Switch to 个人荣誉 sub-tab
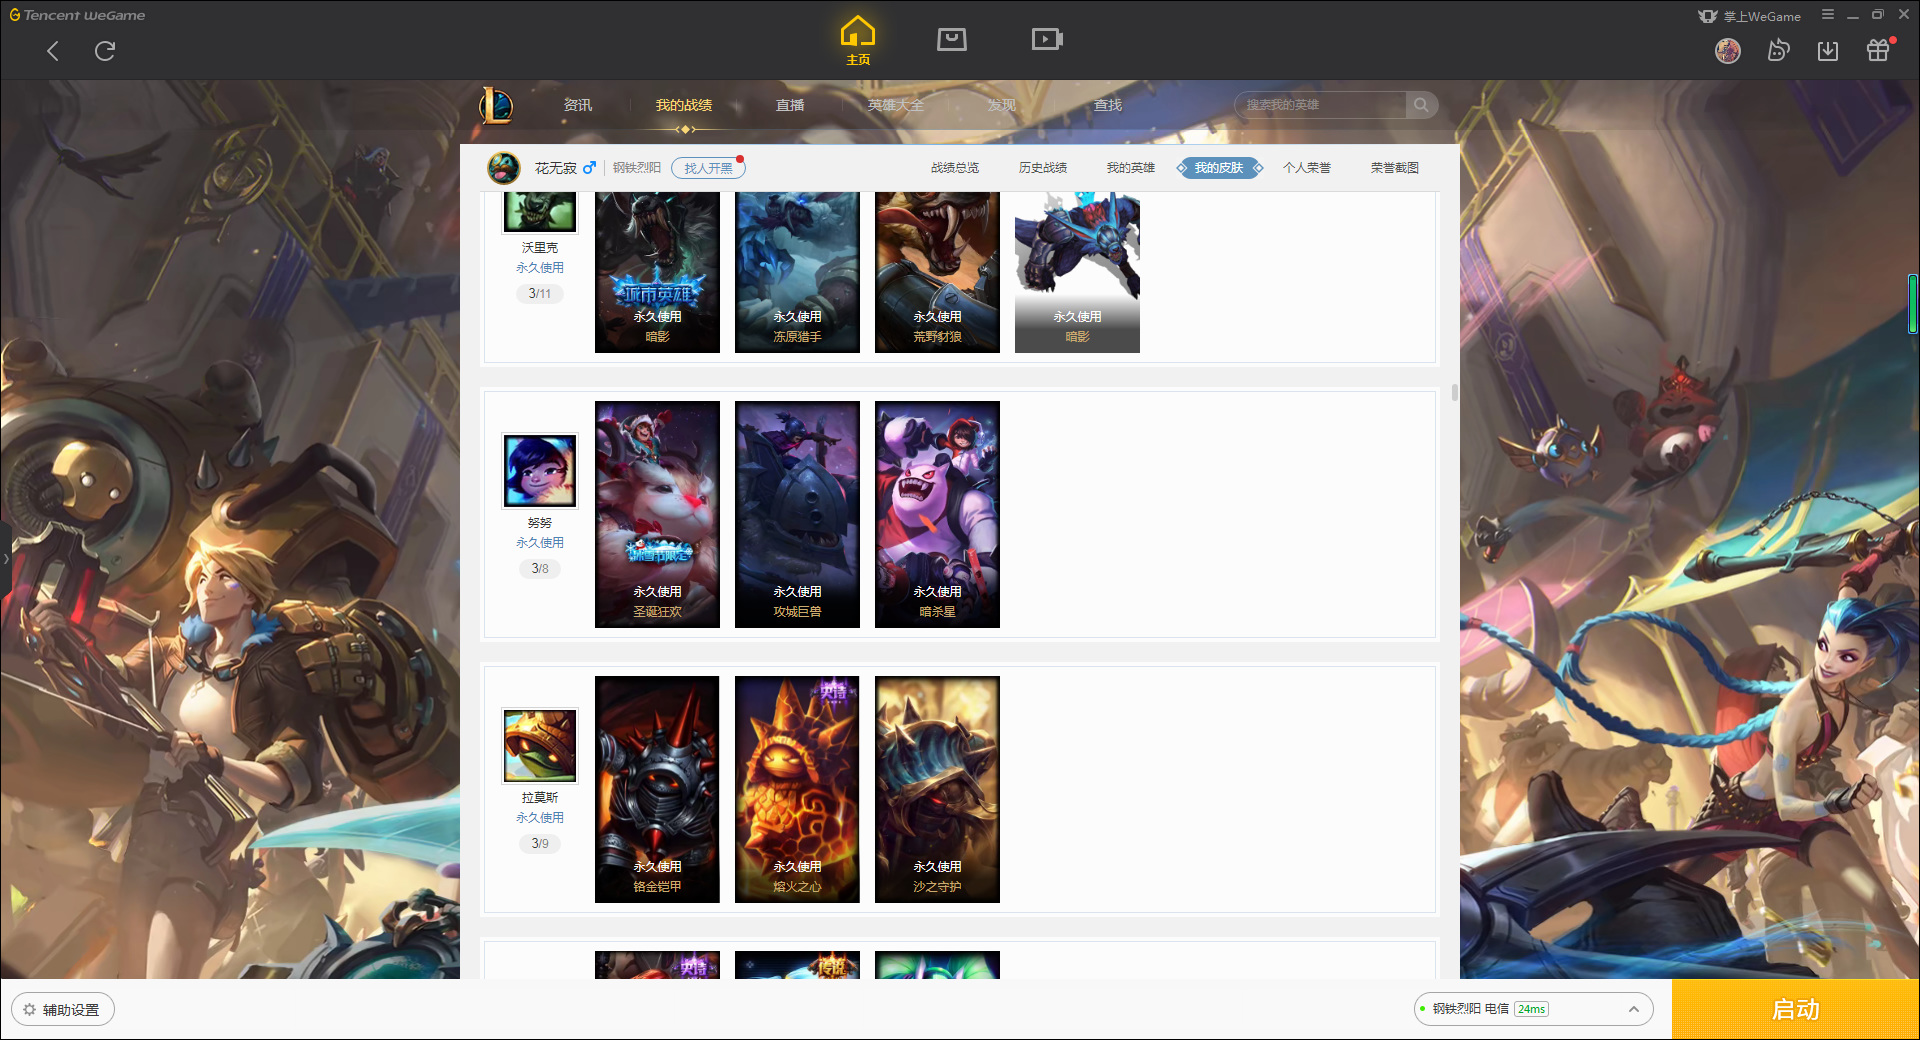Screen dimensions: 1920x1040 click(1307, 168)
